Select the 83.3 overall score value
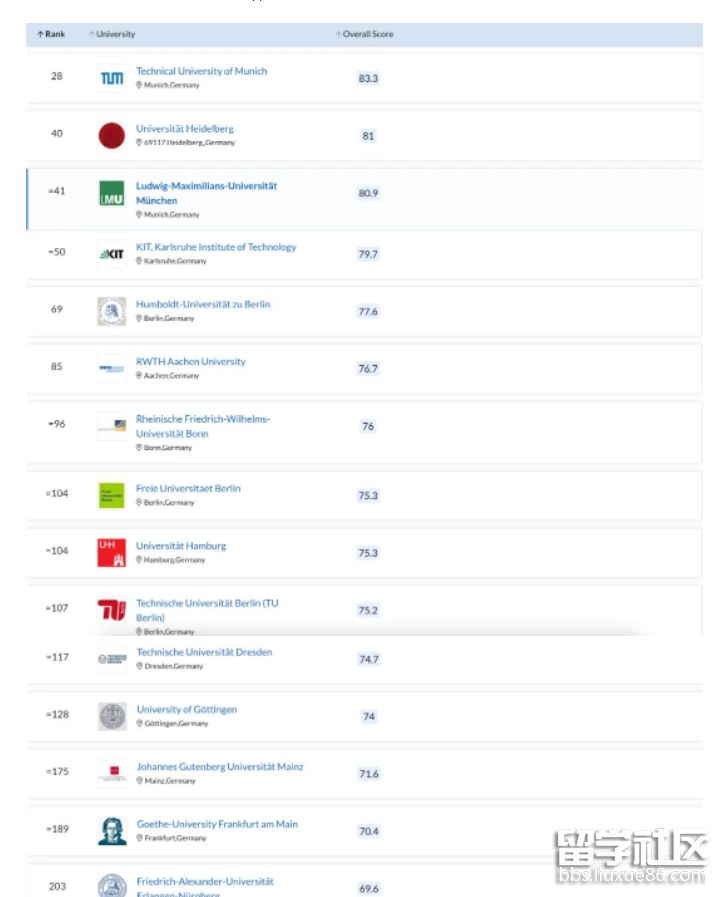 (368, 78)
